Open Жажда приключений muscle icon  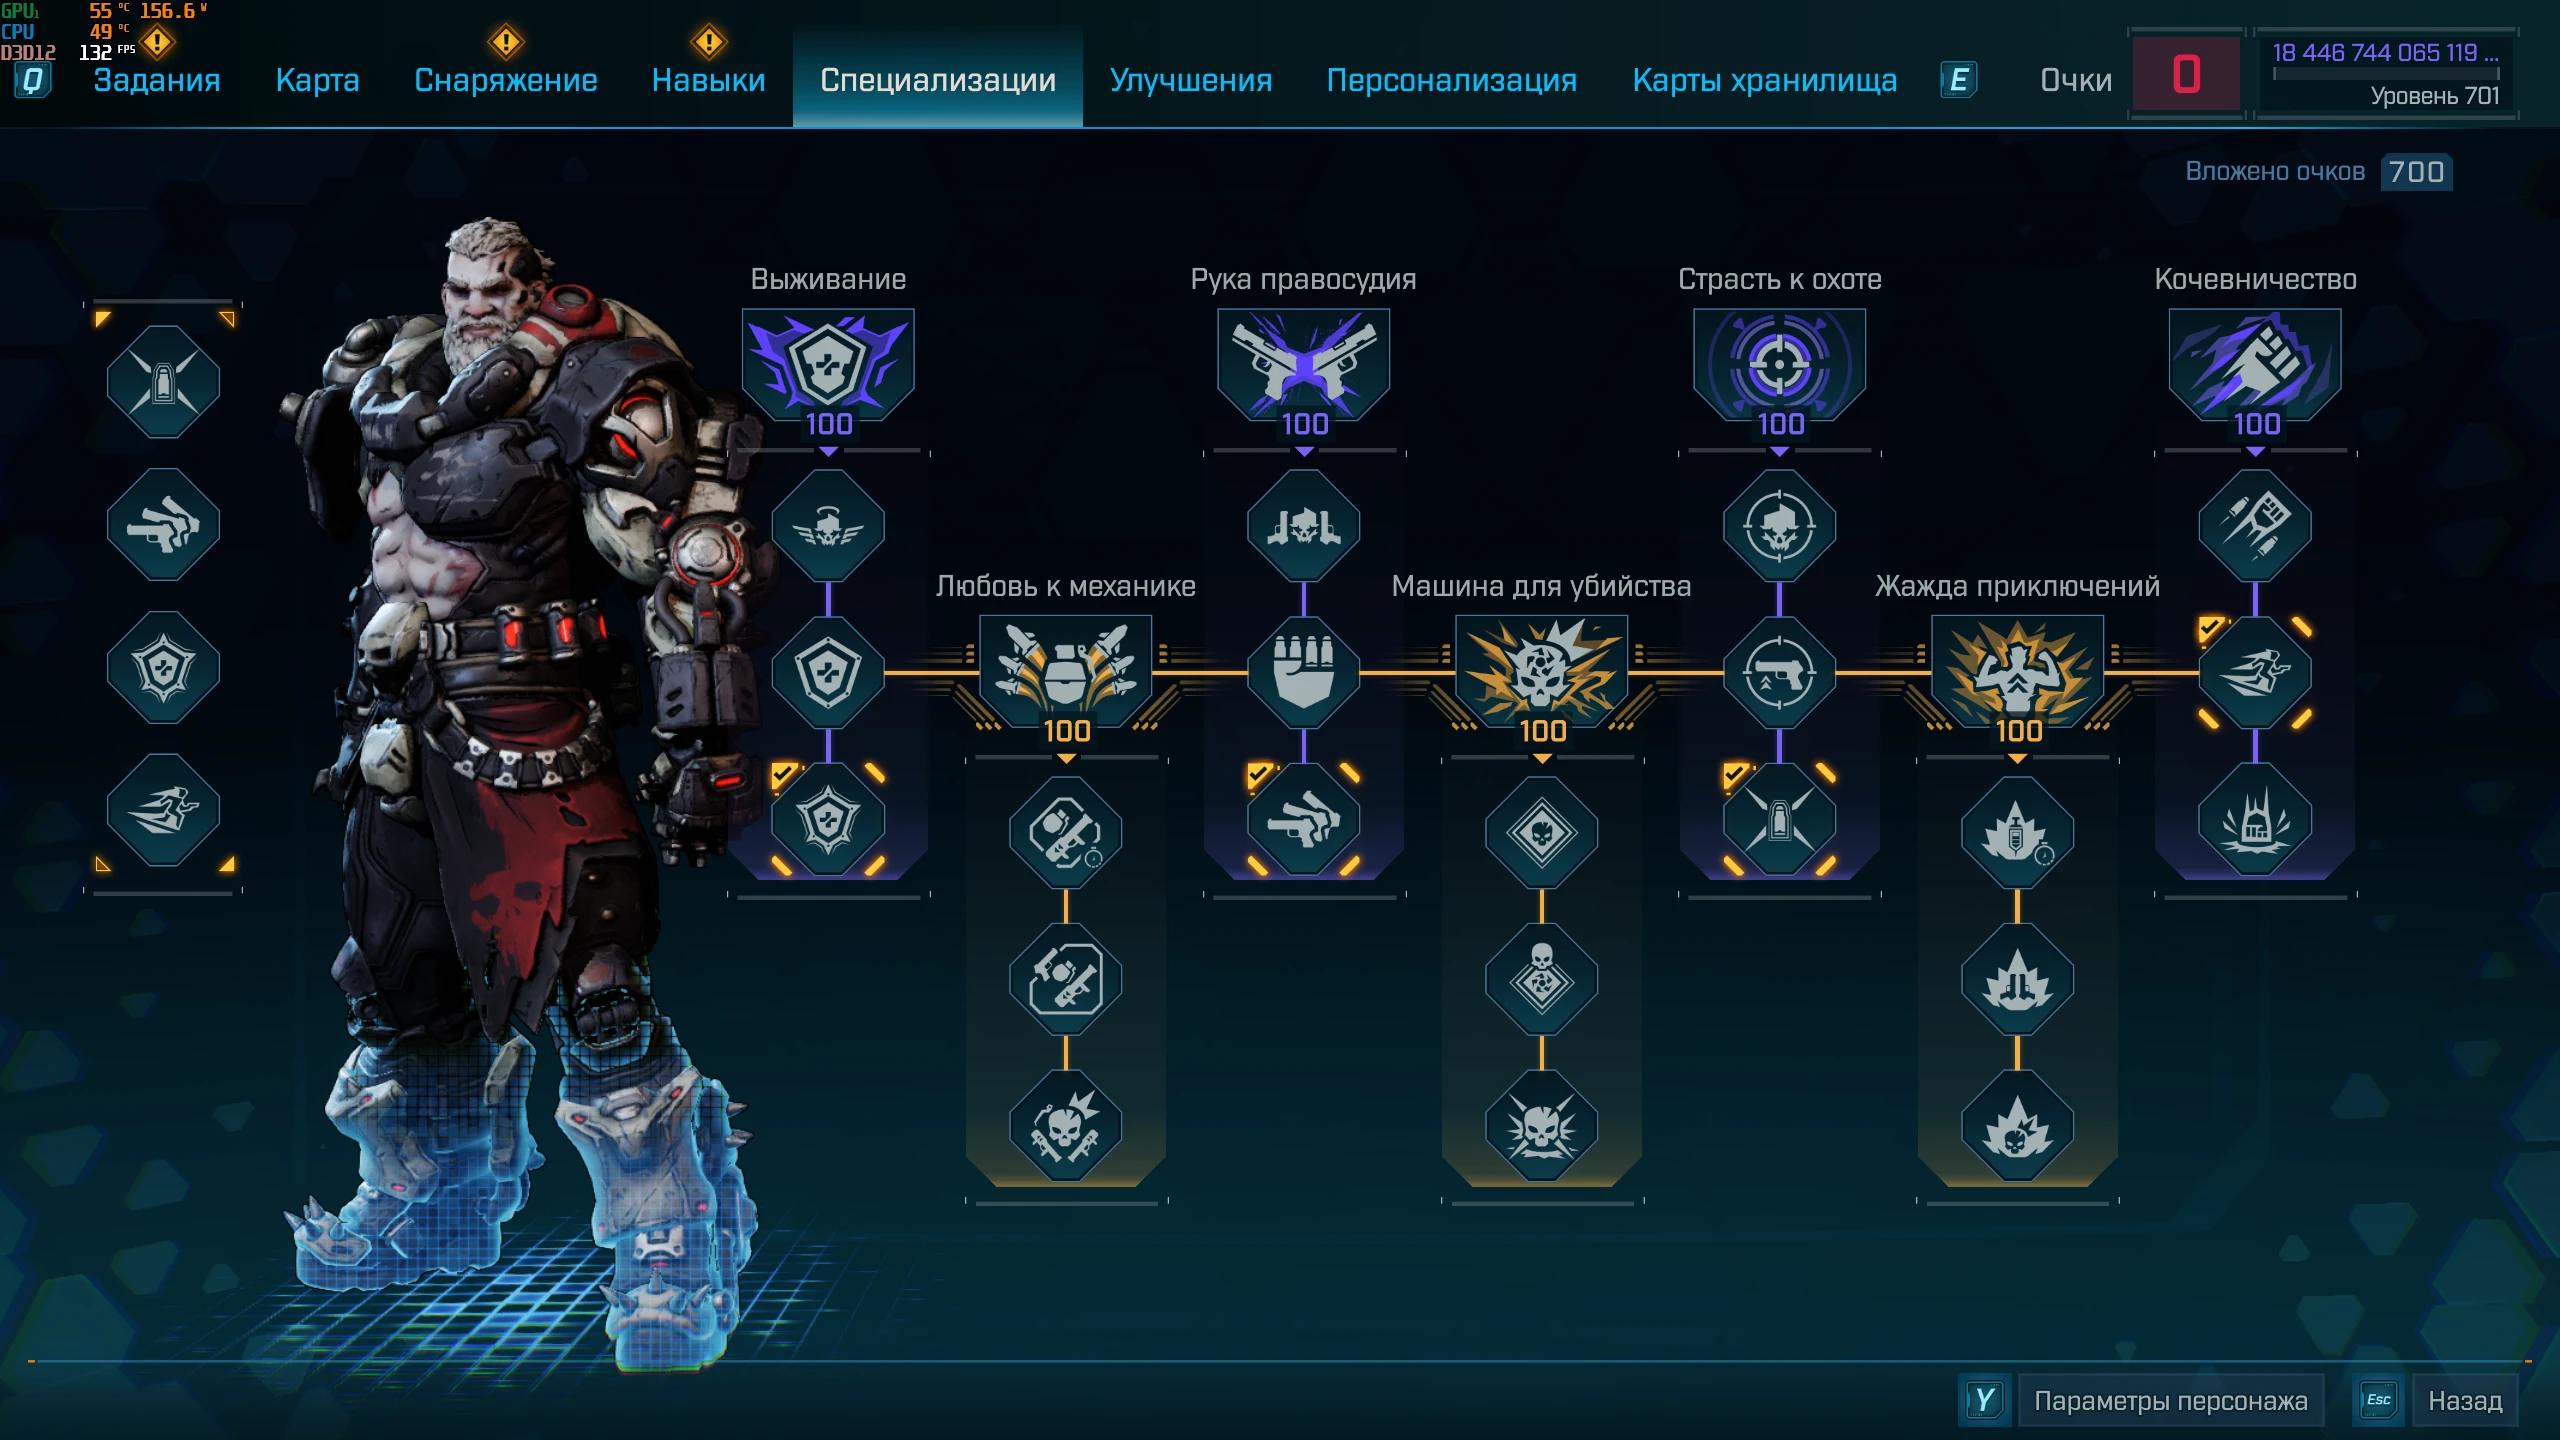(2018, 672)
